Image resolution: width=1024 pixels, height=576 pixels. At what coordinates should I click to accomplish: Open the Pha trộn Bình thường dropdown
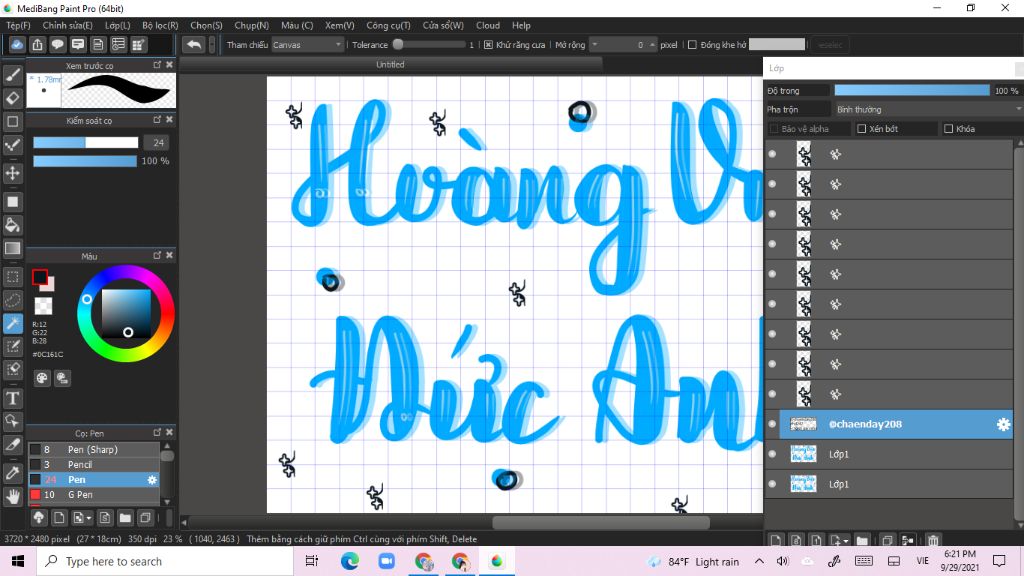929,110
